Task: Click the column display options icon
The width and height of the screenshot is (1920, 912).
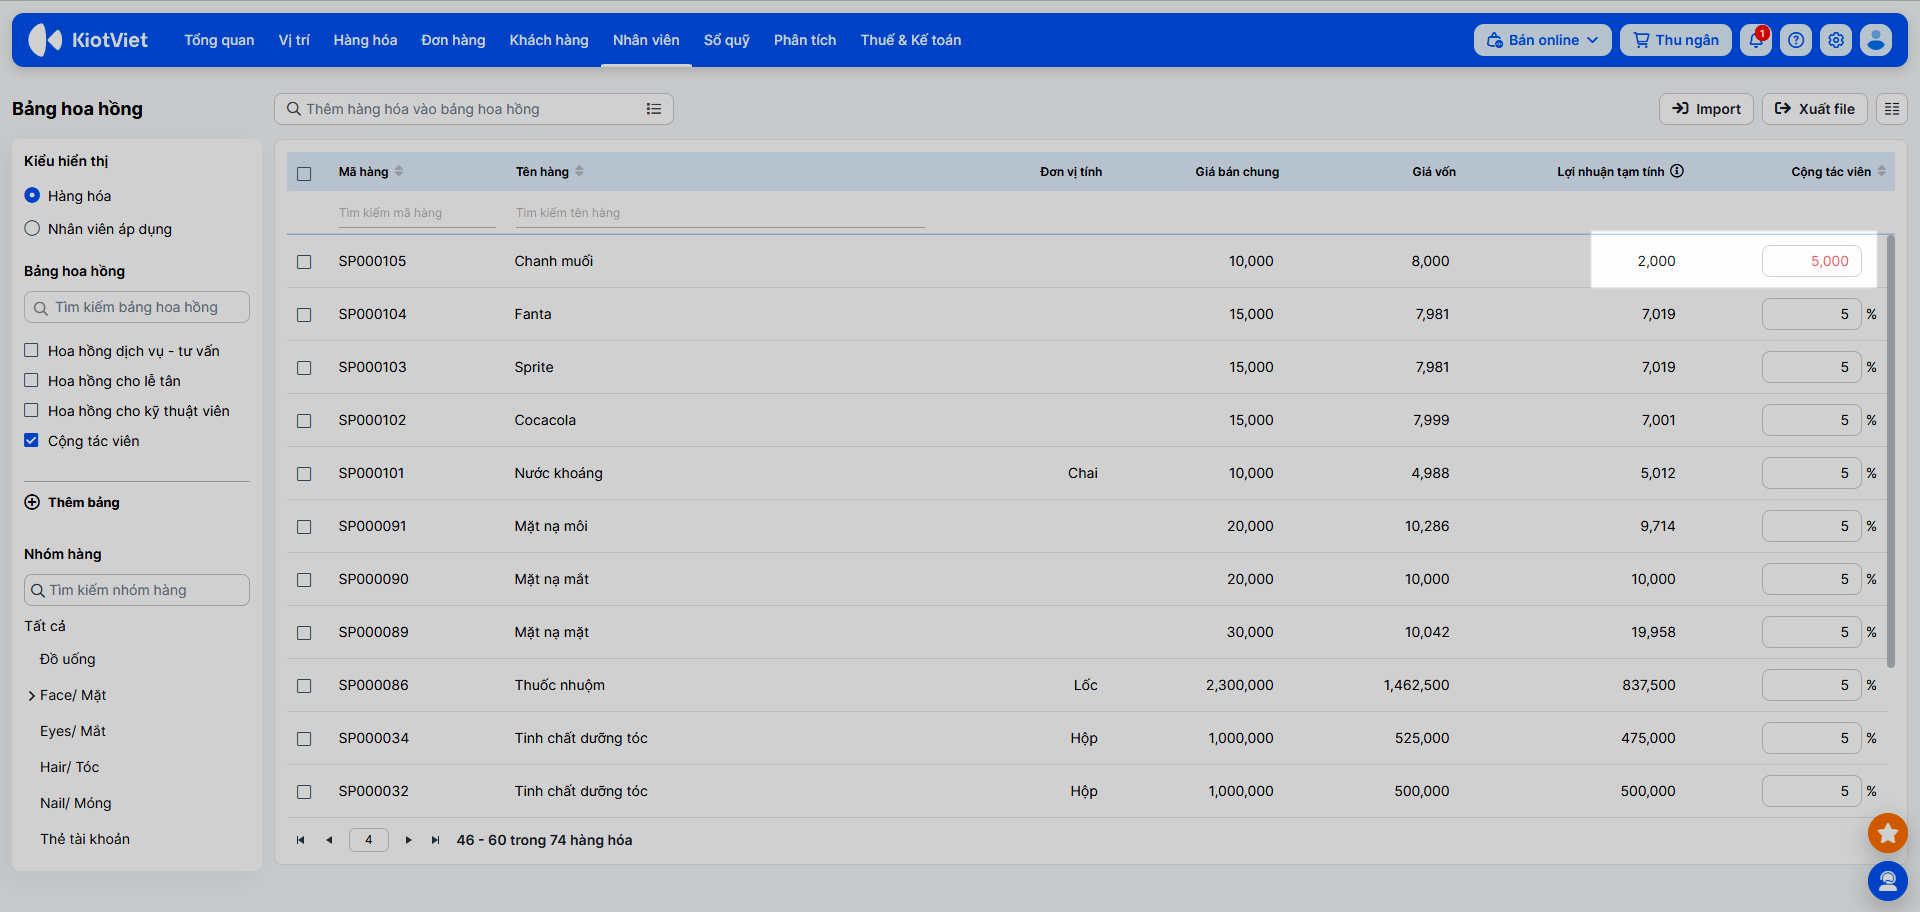Action: coord(1892,109)
